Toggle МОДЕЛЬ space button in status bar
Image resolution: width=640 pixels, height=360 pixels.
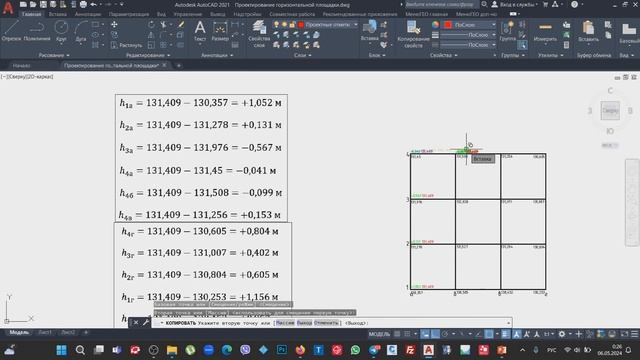[x=379, y=334]
